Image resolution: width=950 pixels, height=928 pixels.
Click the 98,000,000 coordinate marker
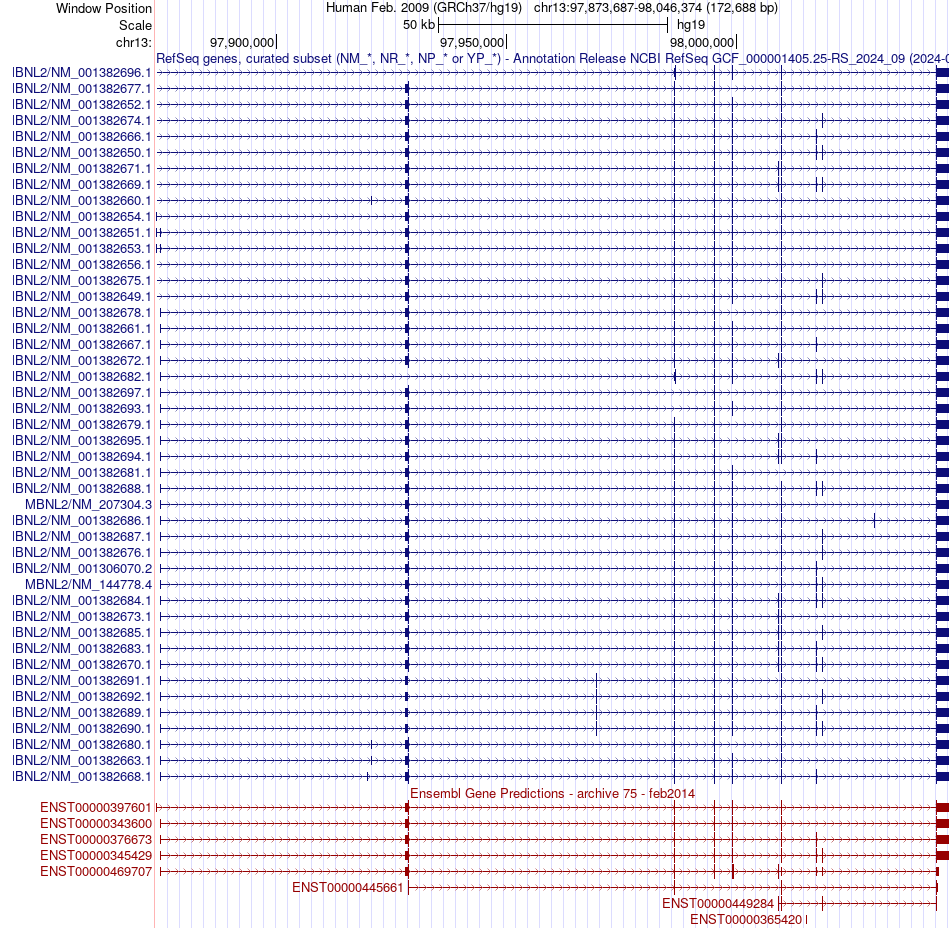(702, 42)
